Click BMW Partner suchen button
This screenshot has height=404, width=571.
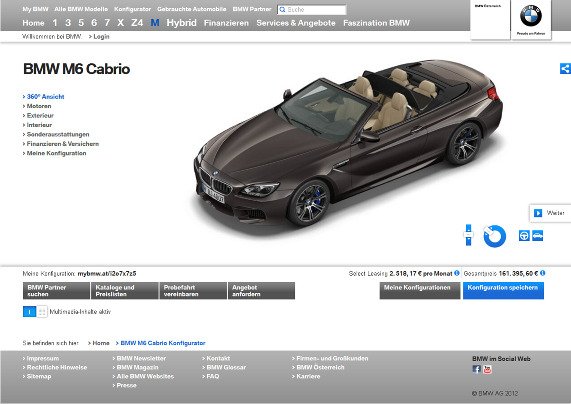56,290
